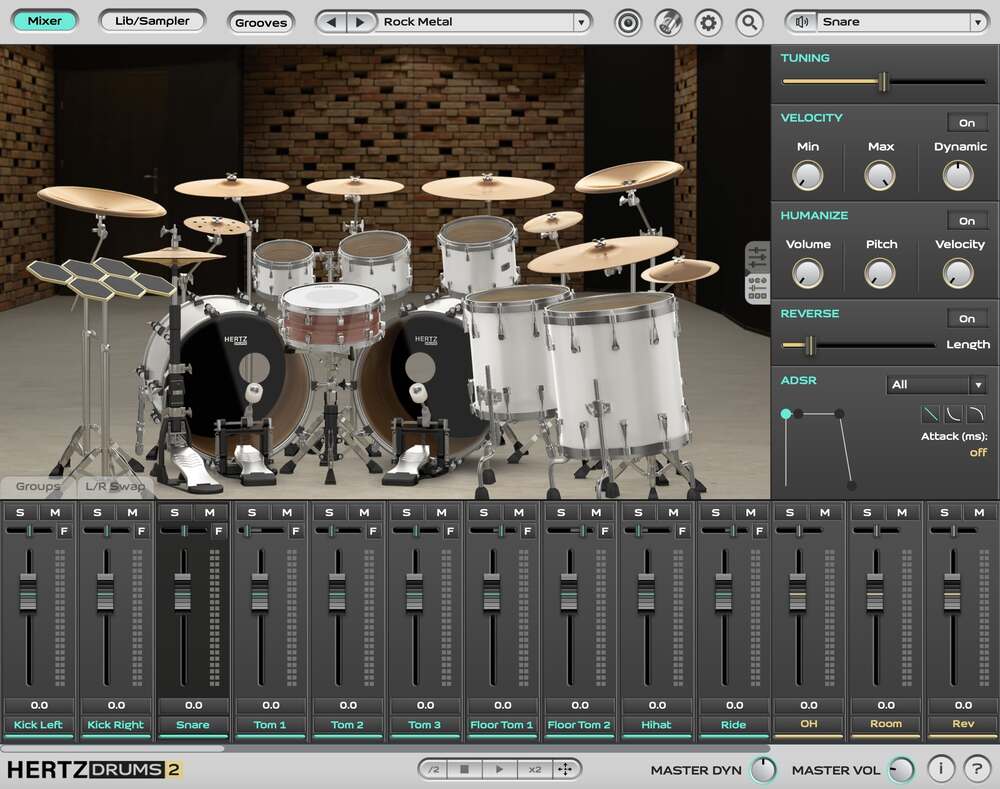This screenshot has height=789, width=1000.
Task: Click the search magnifier icon
Action: pos(749,21)
